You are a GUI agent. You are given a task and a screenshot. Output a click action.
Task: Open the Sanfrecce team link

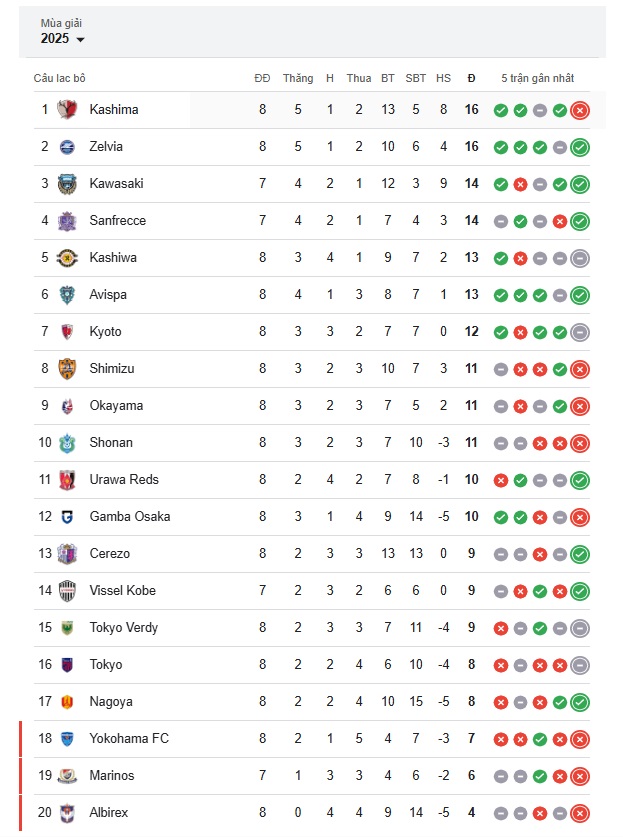tap(117, 220)
